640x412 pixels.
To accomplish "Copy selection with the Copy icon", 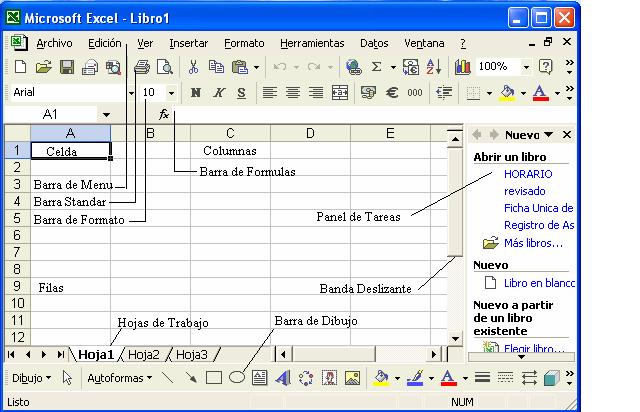I will tap(216, 67).
